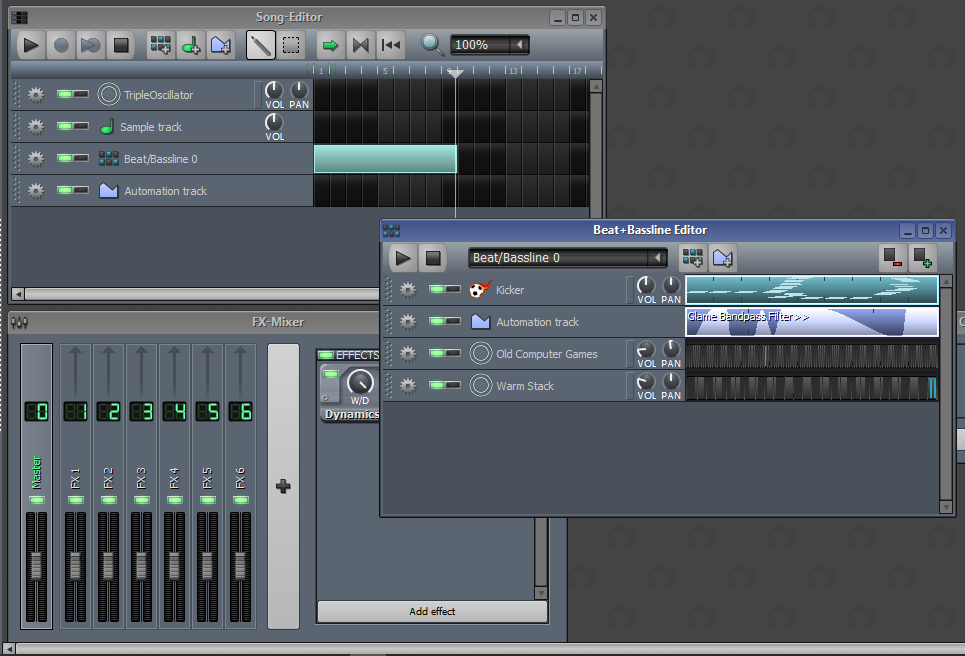
Task: Click the playhead marker on the timeline
Action: pos(455,73)
